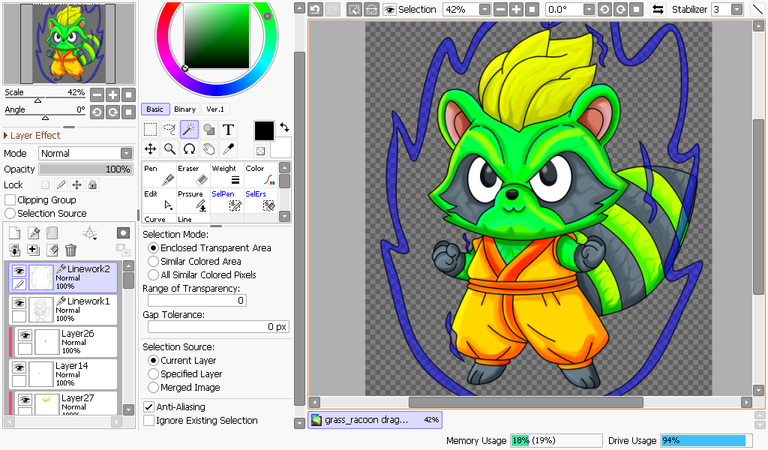The width and height of the screenshot is (768, 450).
Task: Choose the Eraser brush
Action: coord(193,175)
